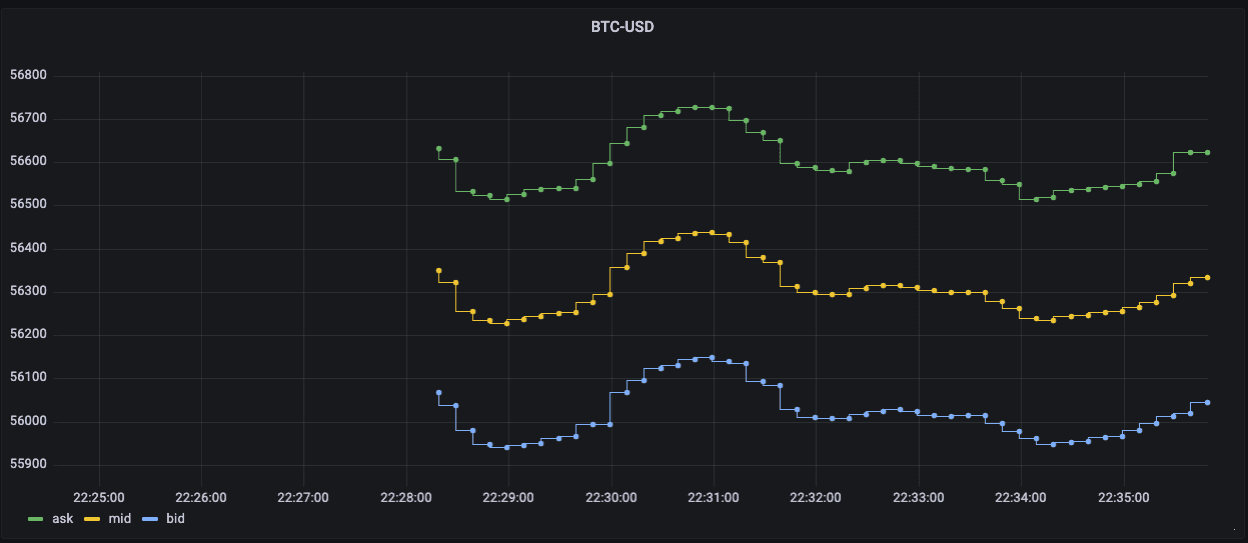The height and width of the screenshot is (543, 1248).
Task: Open the blue bid legend color swatch
Action: [148, 519]
